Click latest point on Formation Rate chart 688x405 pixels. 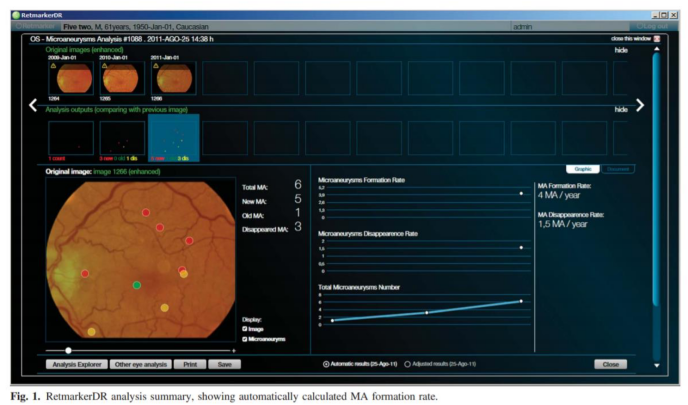pos(521,194)
